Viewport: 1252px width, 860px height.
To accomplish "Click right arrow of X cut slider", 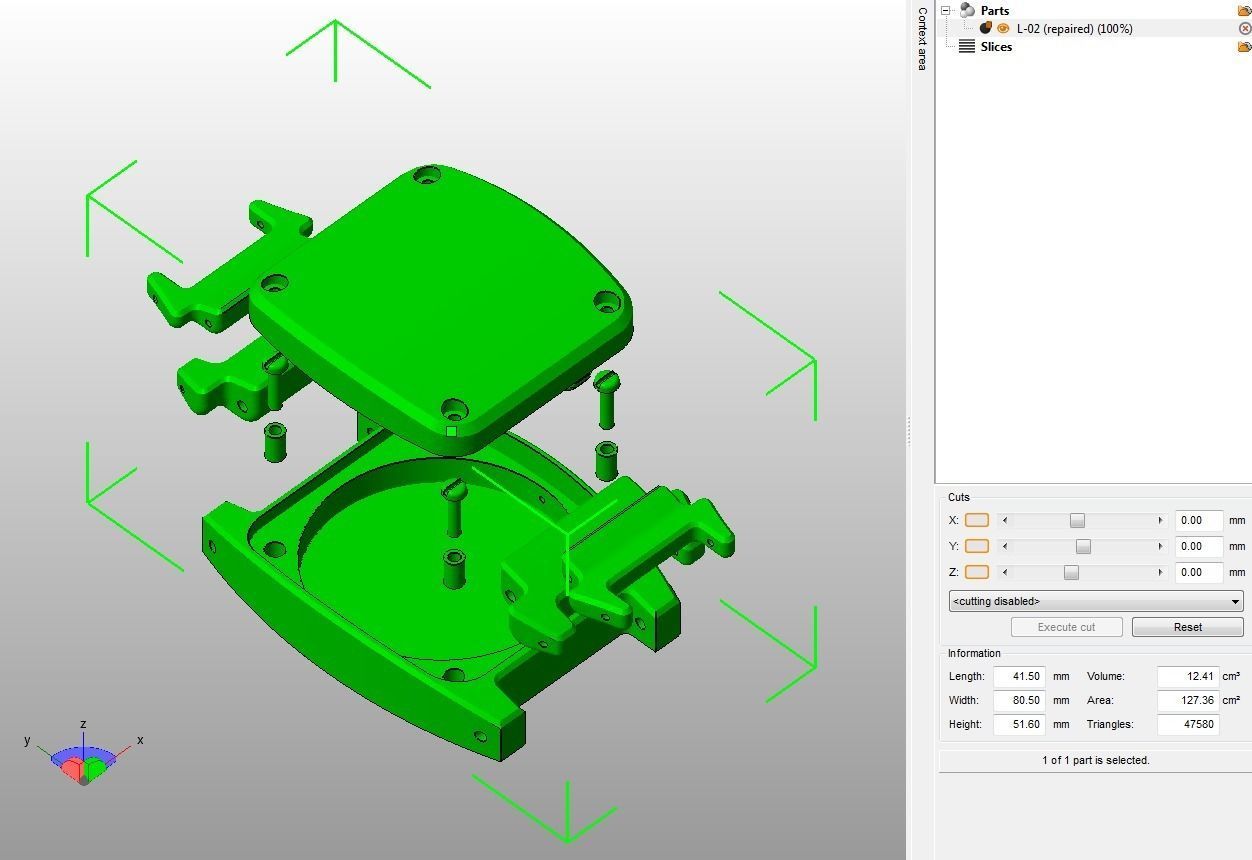I will [x=1160, y=520].
